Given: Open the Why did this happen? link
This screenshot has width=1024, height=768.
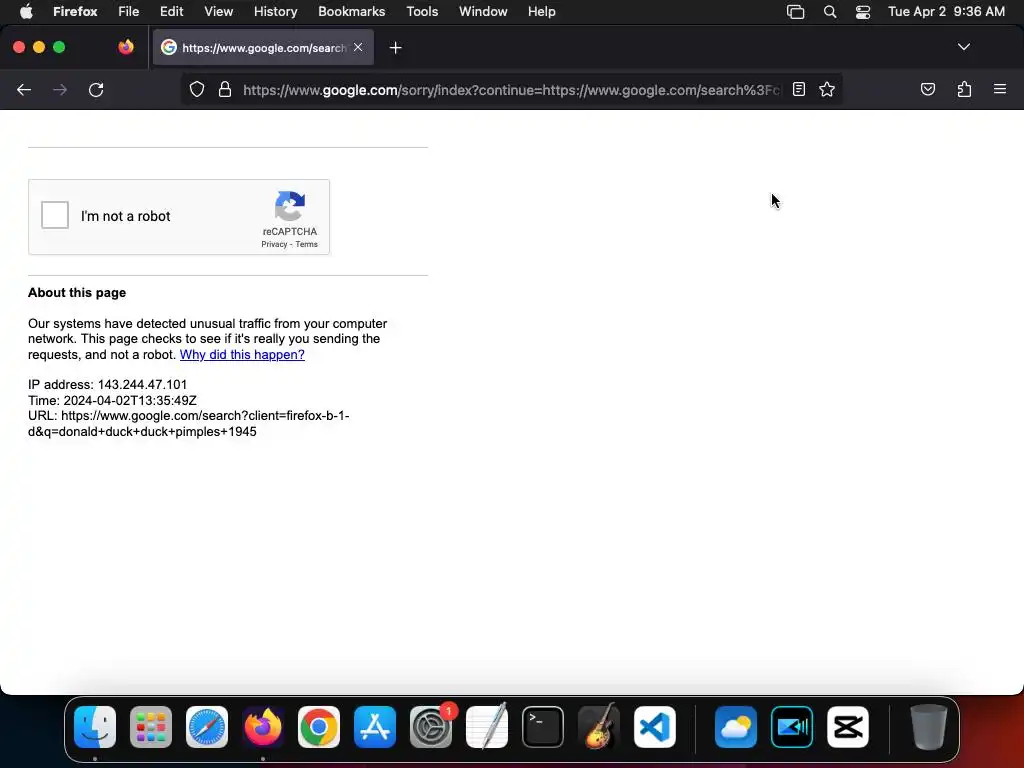Looking at the screenshot, I should pyautogui.click(x=242, y=355).
